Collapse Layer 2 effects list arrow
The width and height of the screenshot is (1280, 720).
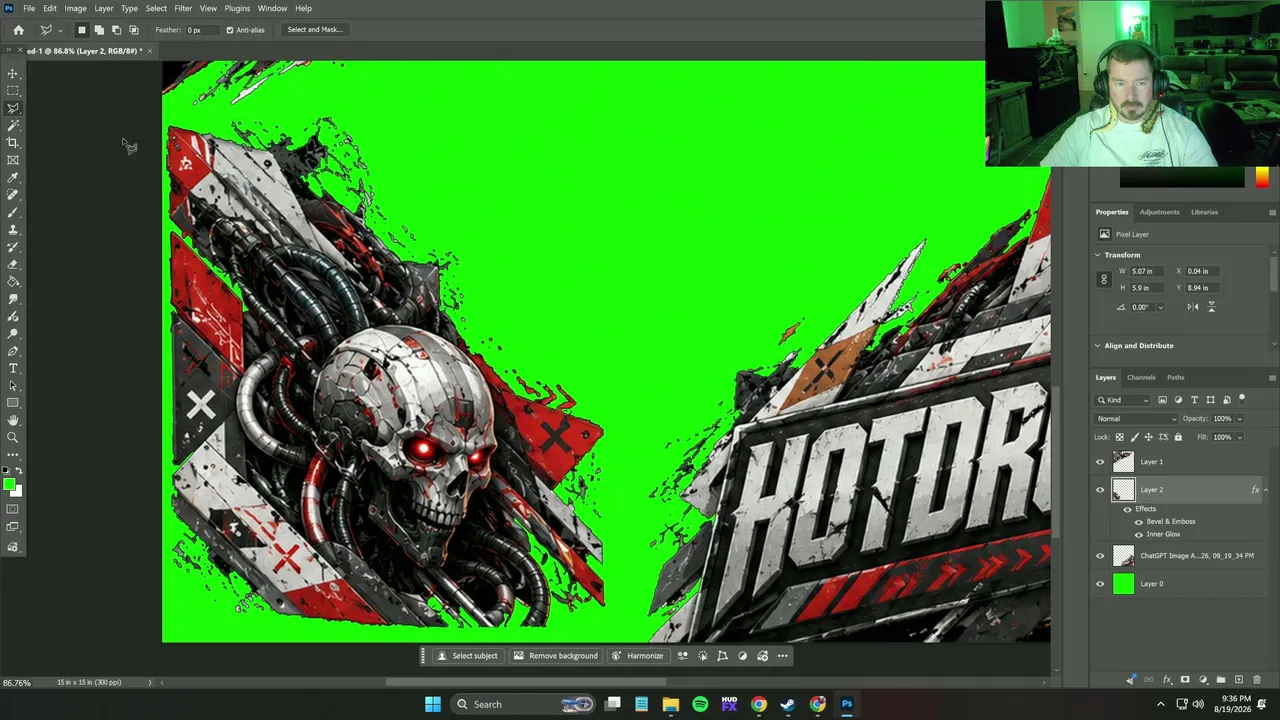pyautogui.click(x=1266, y=490)
